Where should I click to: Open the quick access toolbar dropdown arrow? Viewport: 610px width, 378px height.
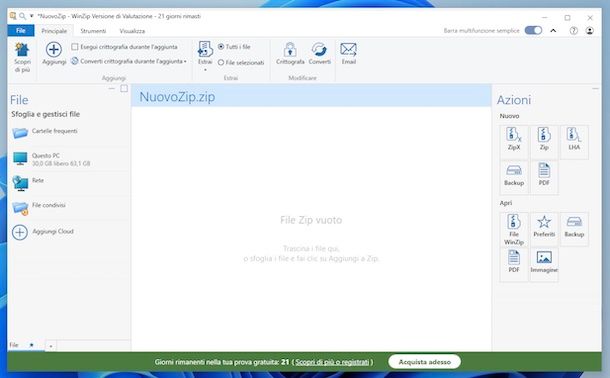click(x=32, y=16)
